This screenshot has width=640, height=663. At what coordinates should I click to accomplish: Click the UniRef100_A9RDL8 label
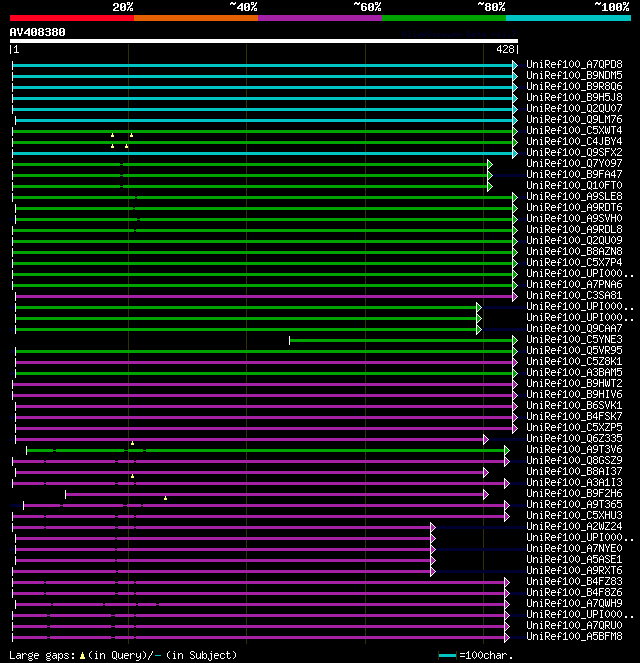coord(574,230)
